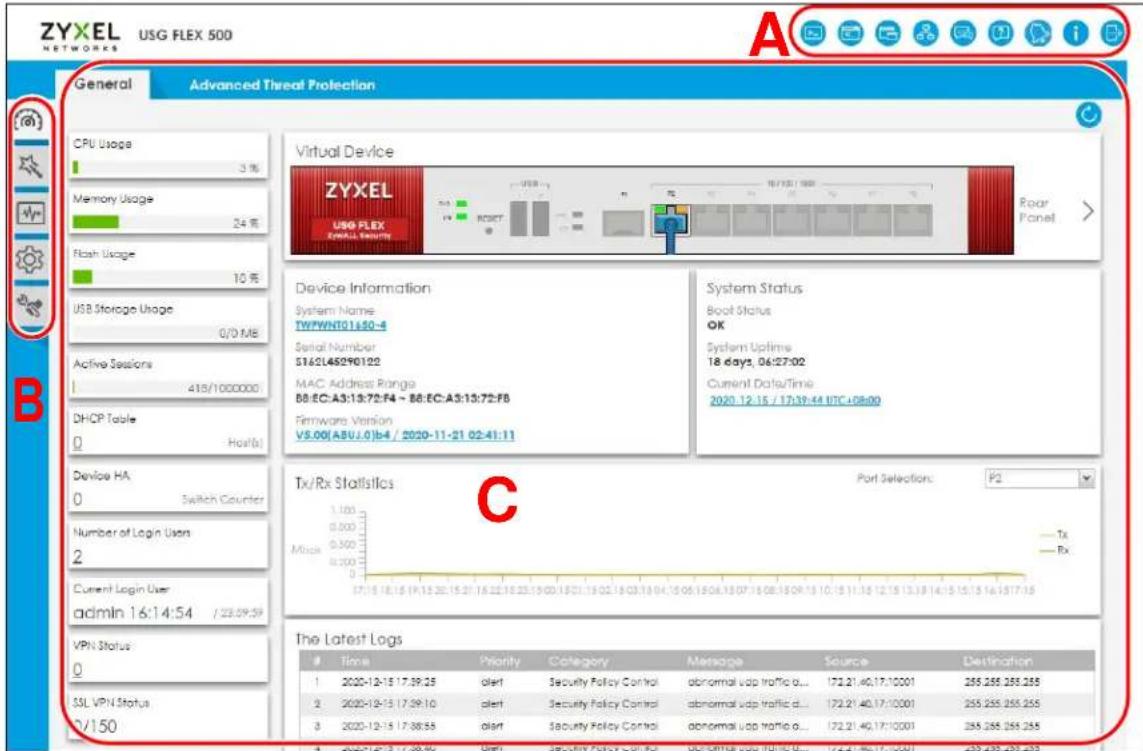Click the Message column header in logs

(x=714, y=661)
